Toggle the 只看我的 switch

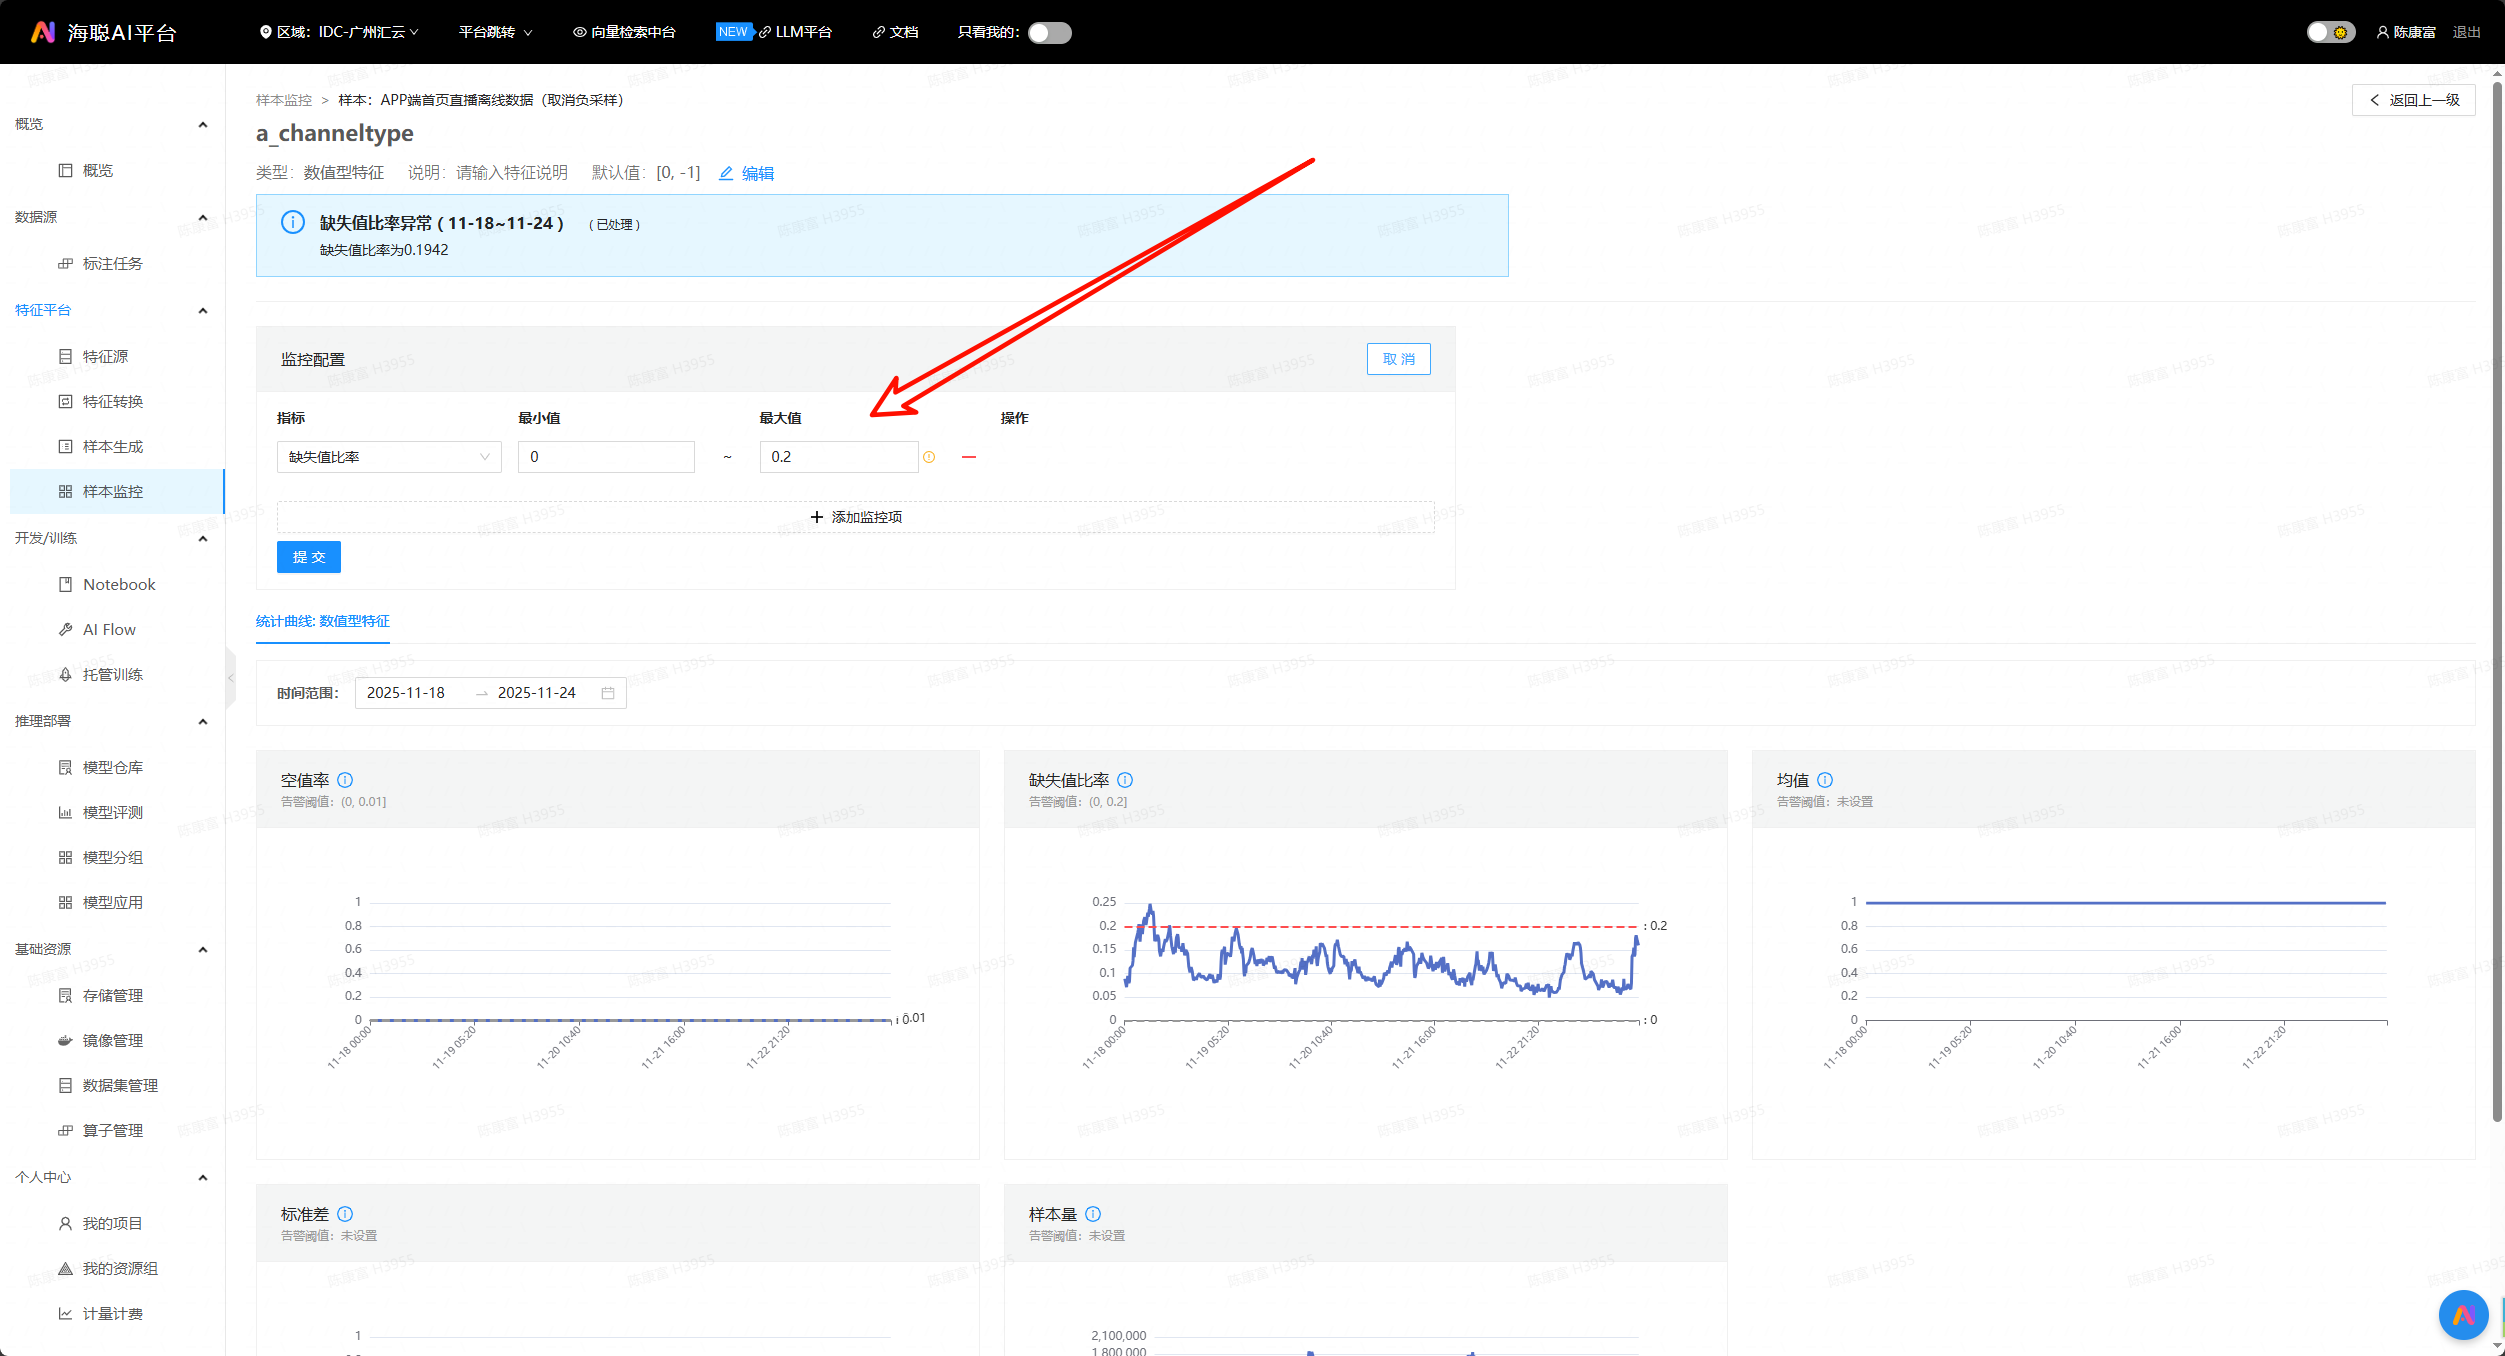click(x=1049, y=33)
